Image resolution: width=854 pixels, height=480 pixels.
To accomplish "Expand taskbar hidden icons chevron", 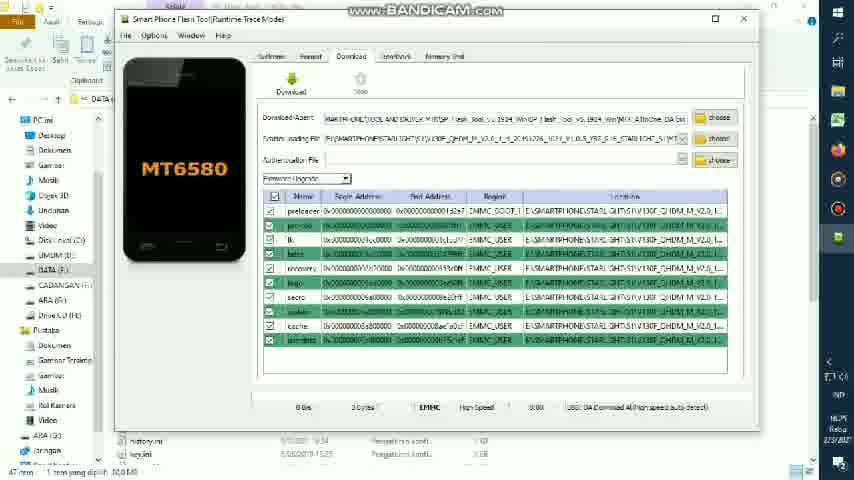I will pyautogui.click(x=828, y=362).
